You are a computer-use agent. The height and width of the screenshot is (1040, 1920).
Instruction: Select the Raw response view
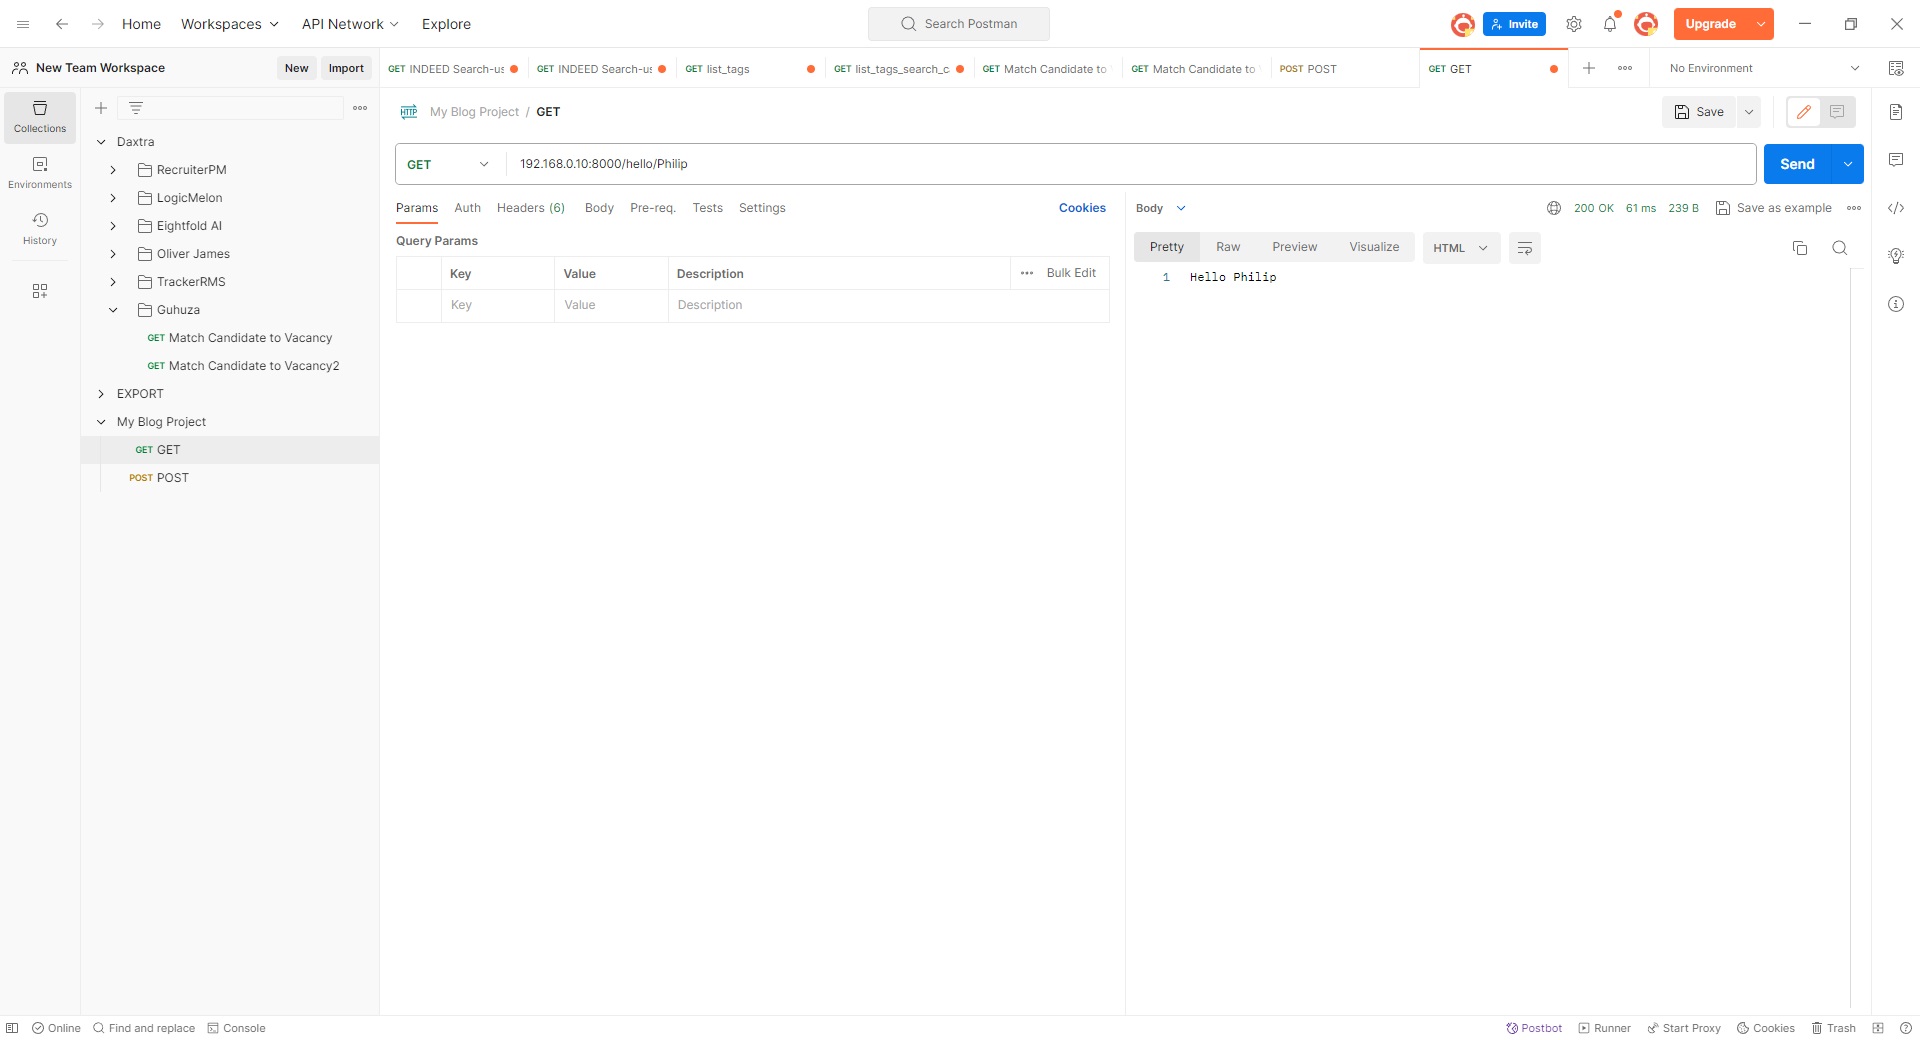tap(1228, 247)
